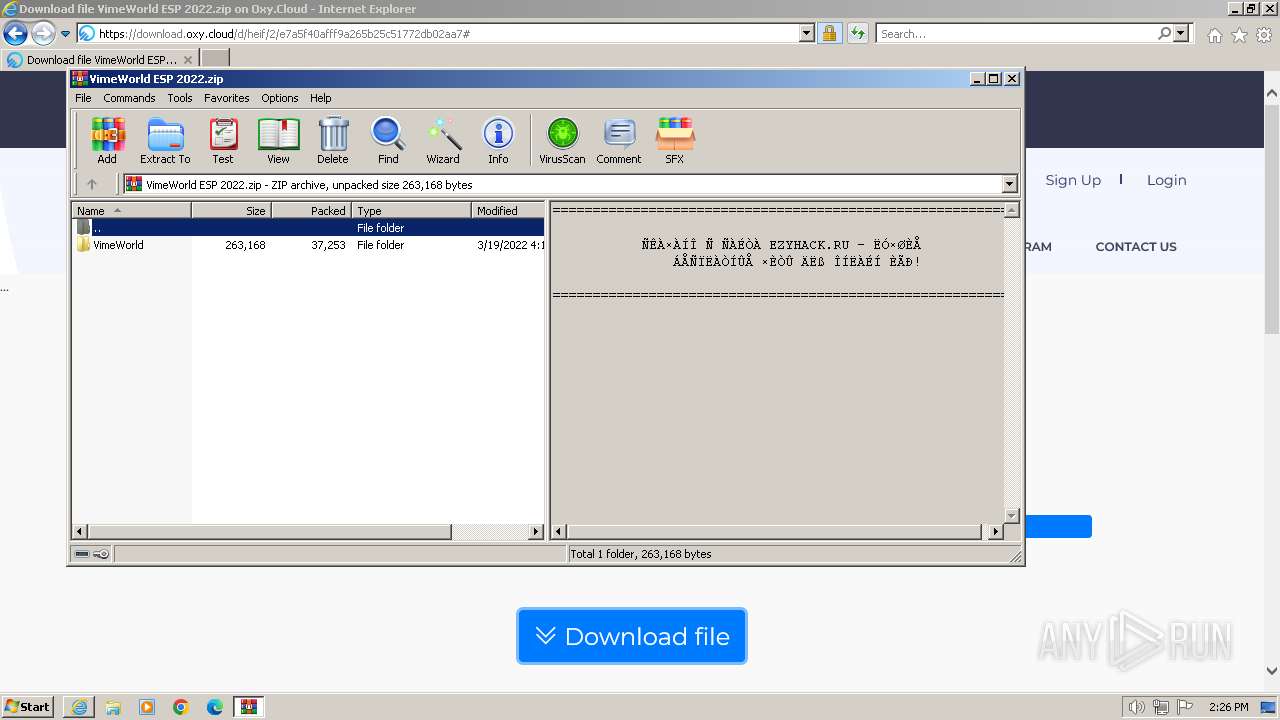Sort by Type column header
1280x720 pixels.
tap(411, 211)
